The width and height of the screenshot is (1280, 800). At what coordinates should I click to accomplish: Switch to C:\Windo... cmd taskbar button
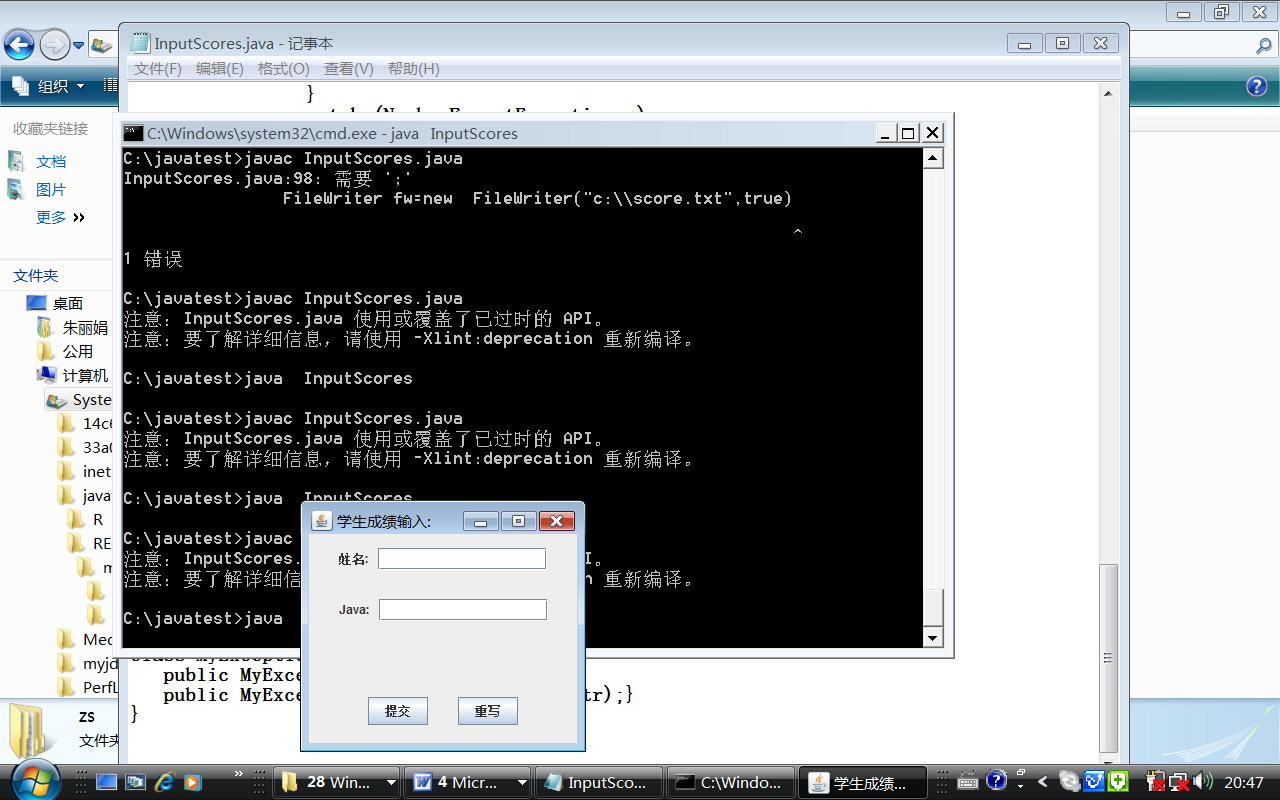(731, 782)
